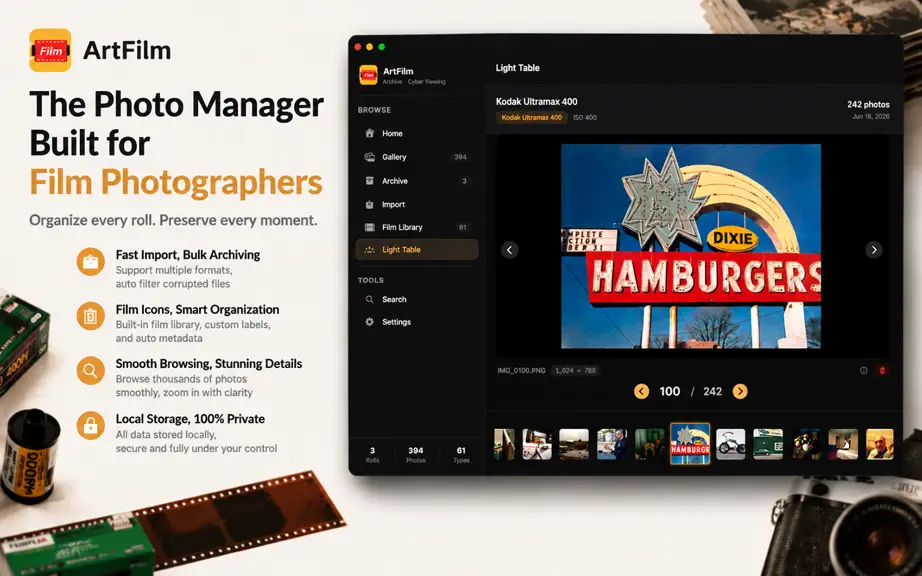Click the TOOLS section heading
This screenshot has width=922, height=576.
point(370,280)
